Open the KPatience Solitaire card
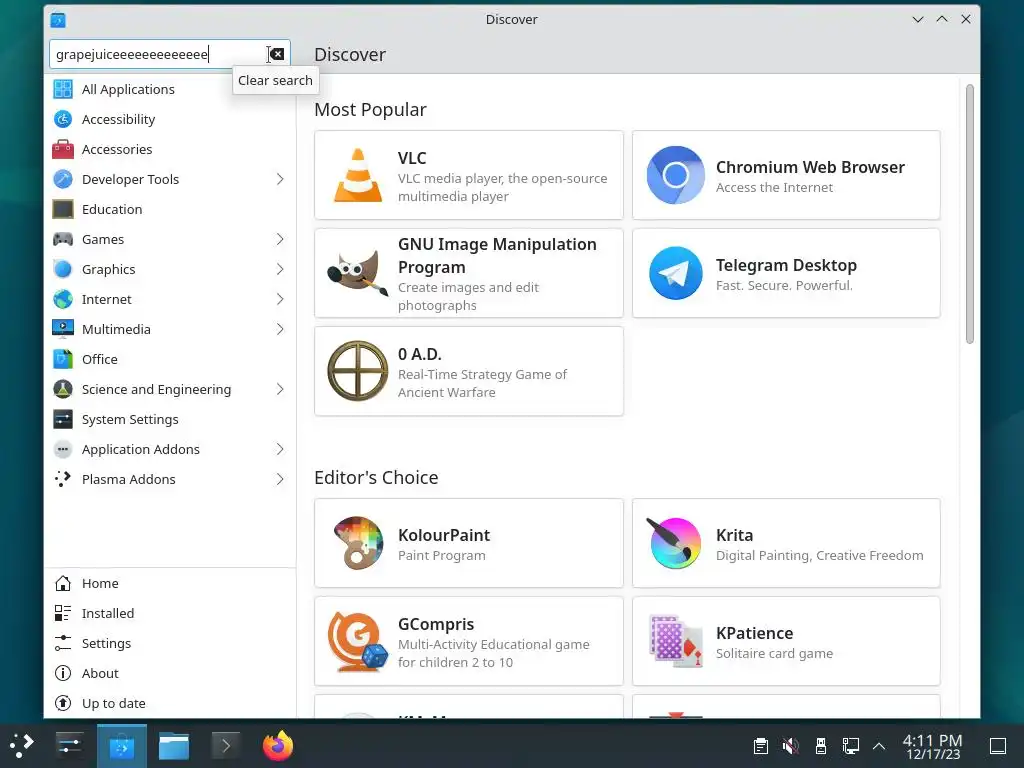This screenshot has height=768, width=1024. (786, 641)
